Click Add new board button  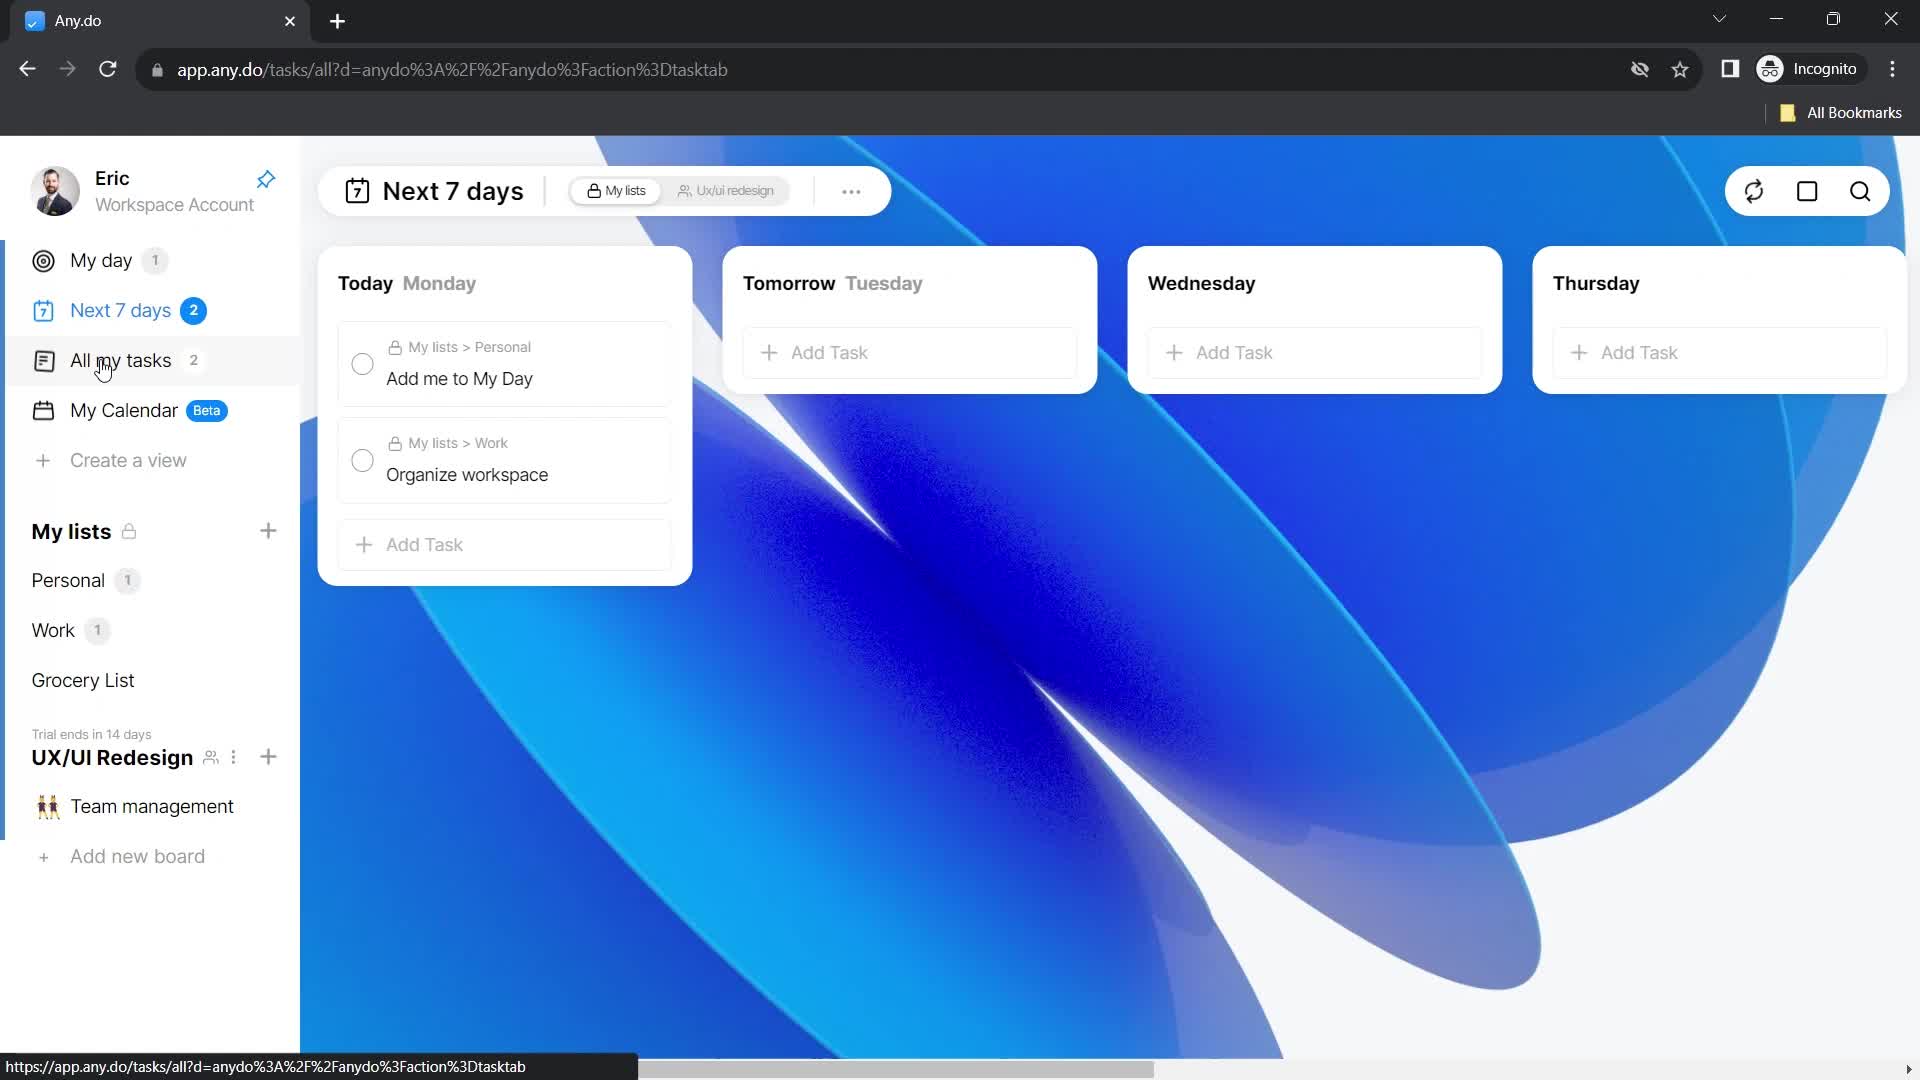[x=137, y=856]
